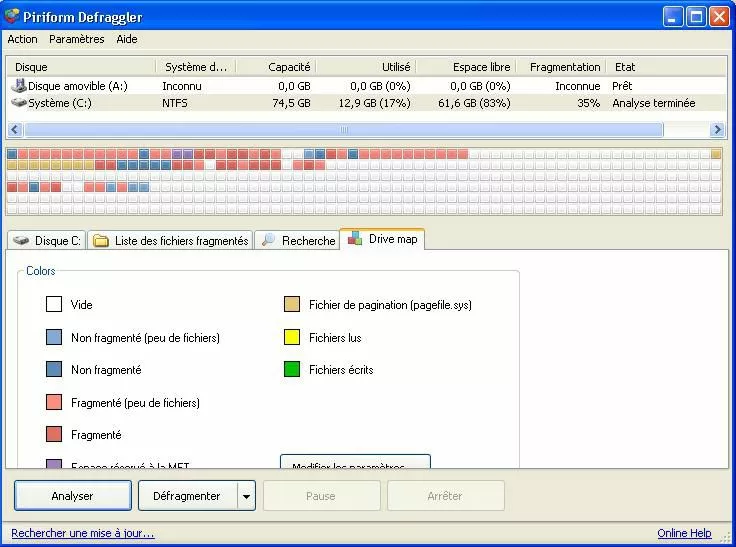Sort by the Système d... column header

pos(195,67)
